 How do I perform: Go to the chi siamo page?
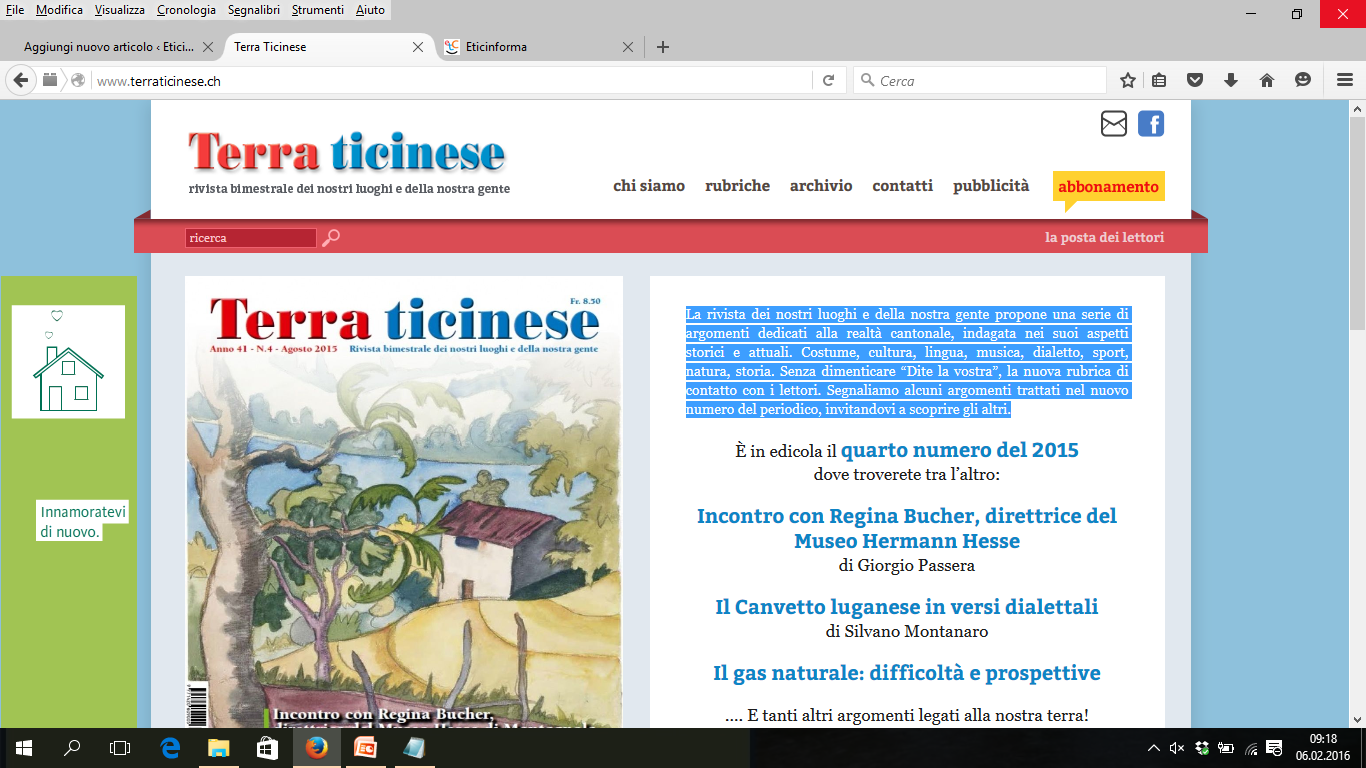point(649,186)
